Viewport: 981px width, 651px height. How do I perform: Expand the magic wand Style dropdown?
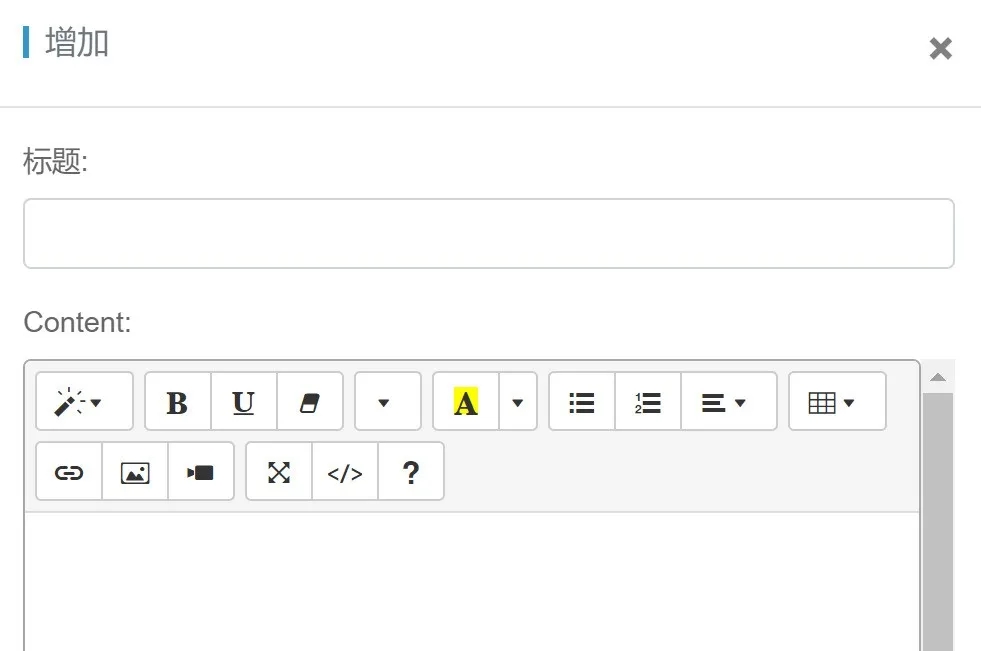point(84,402)
